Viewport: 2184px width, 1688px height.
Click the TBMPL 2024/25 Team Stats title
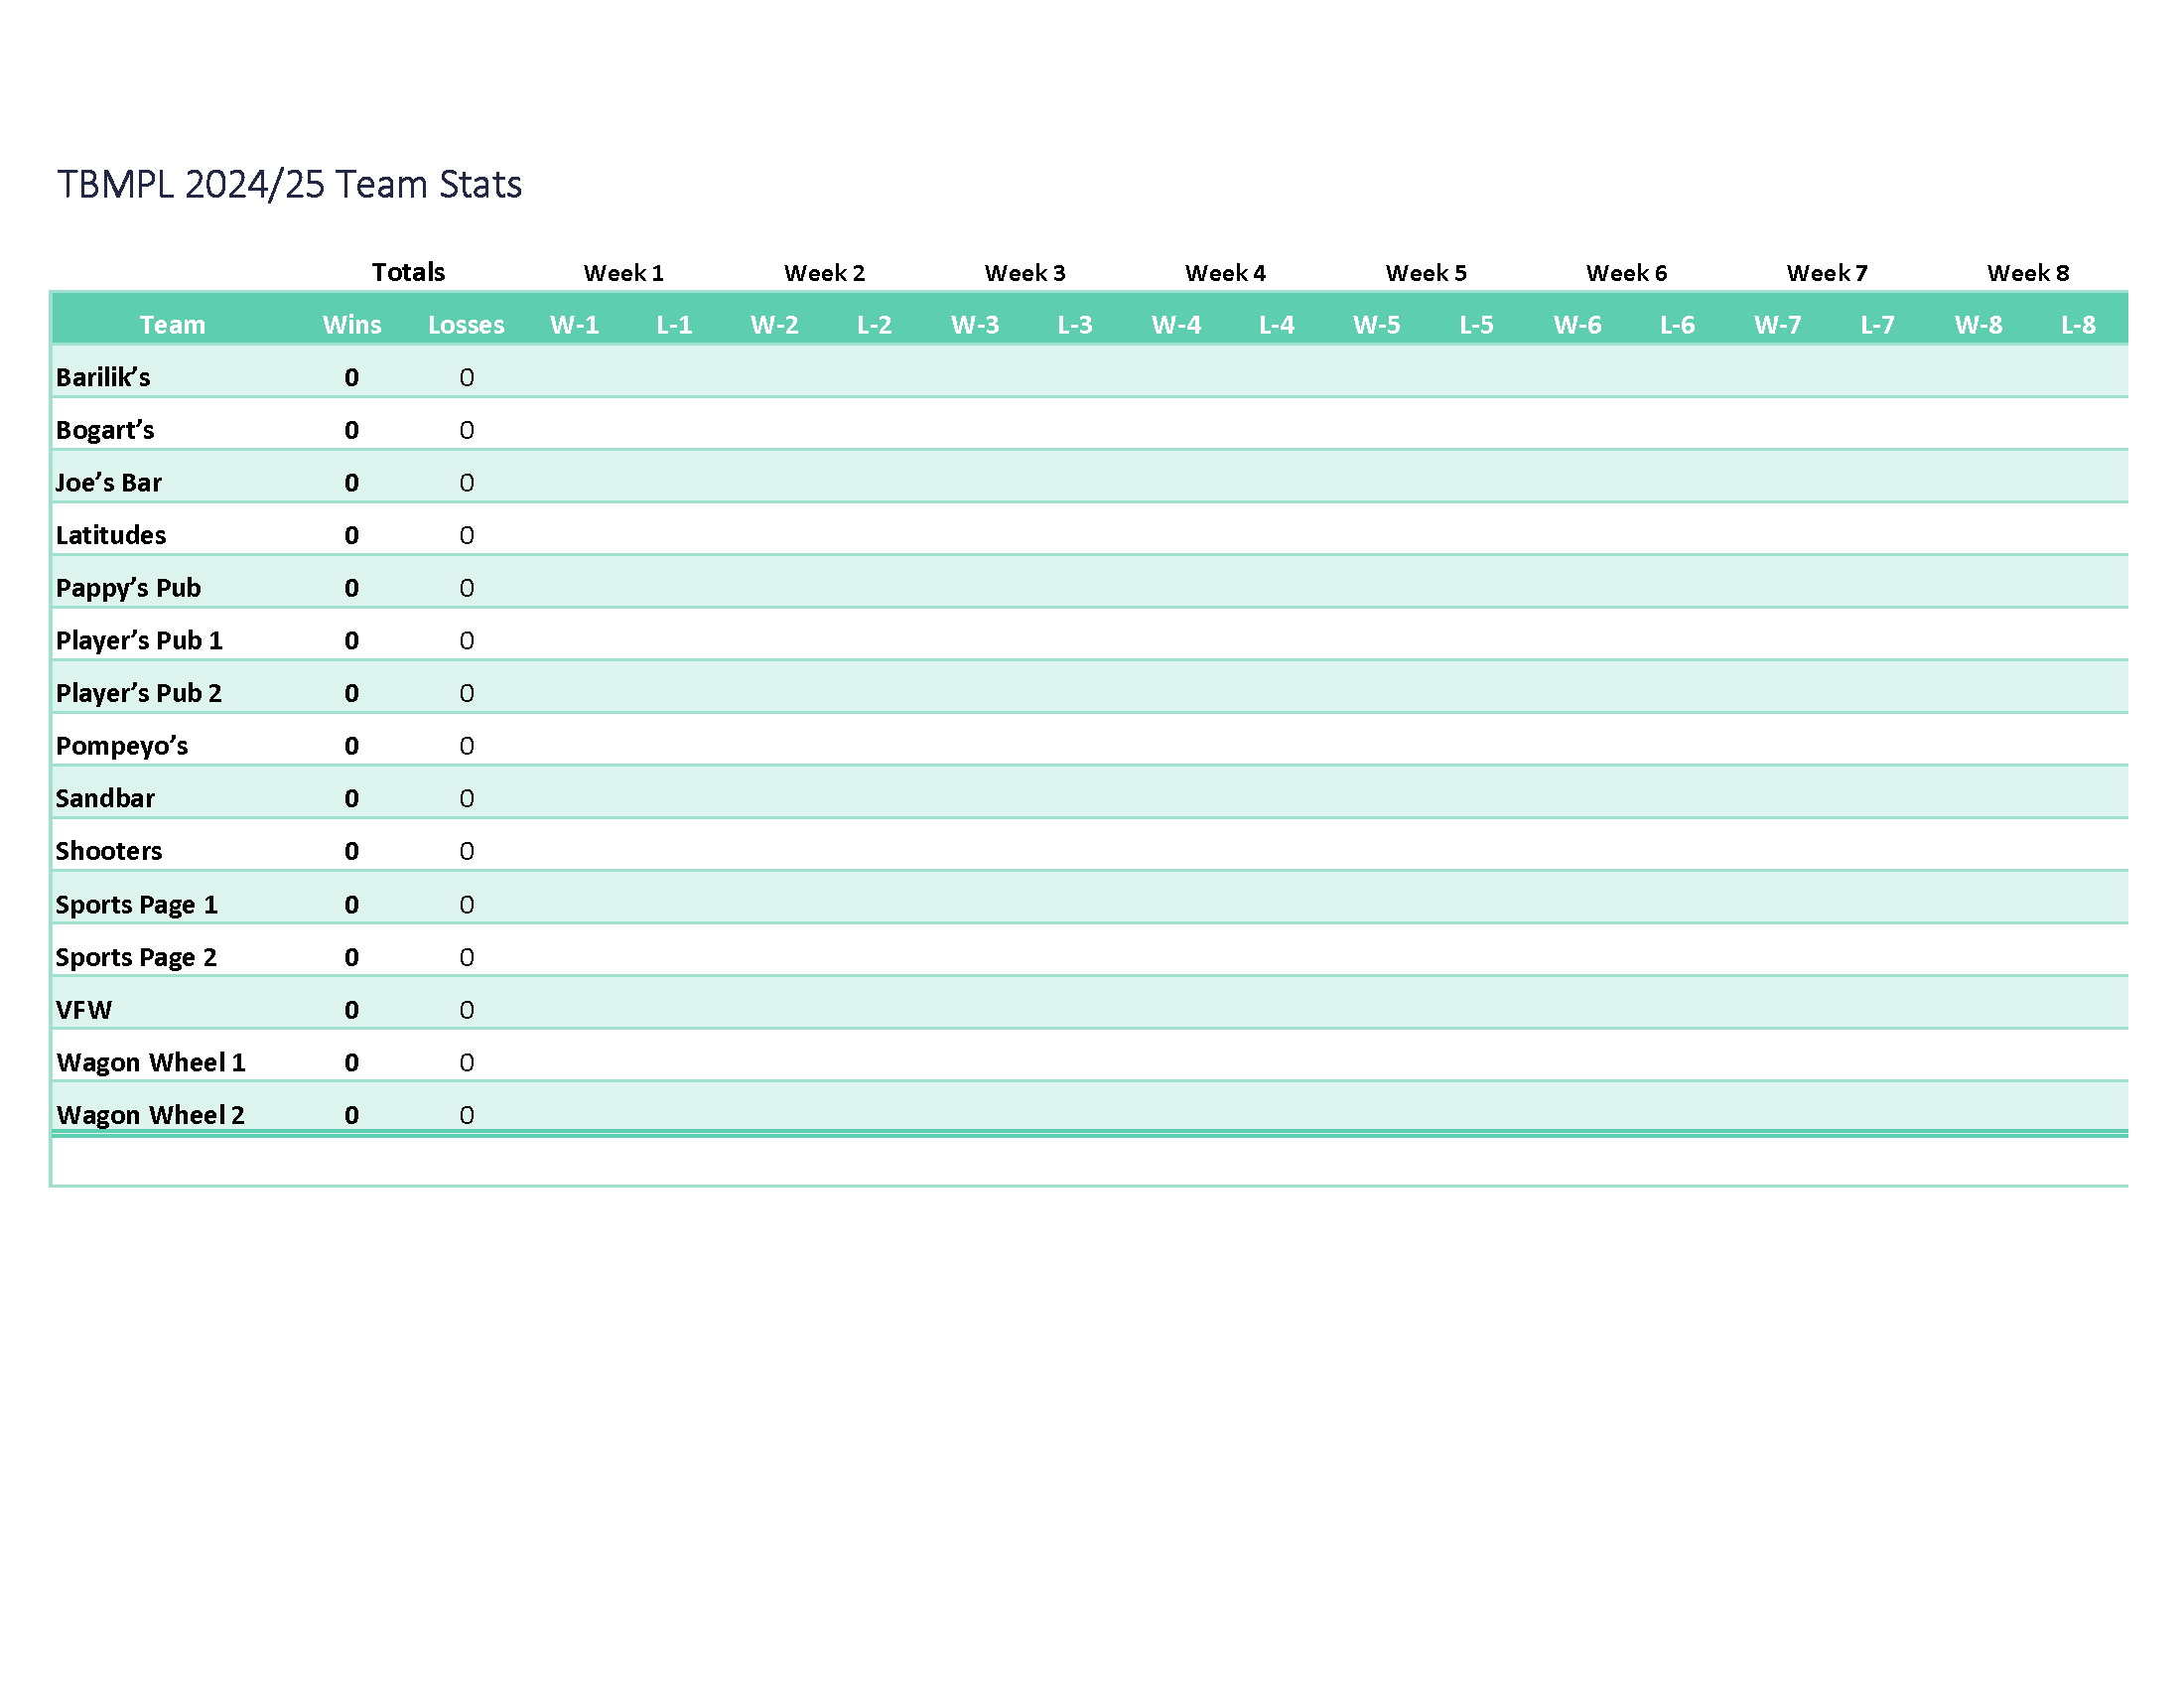point(289,185)
